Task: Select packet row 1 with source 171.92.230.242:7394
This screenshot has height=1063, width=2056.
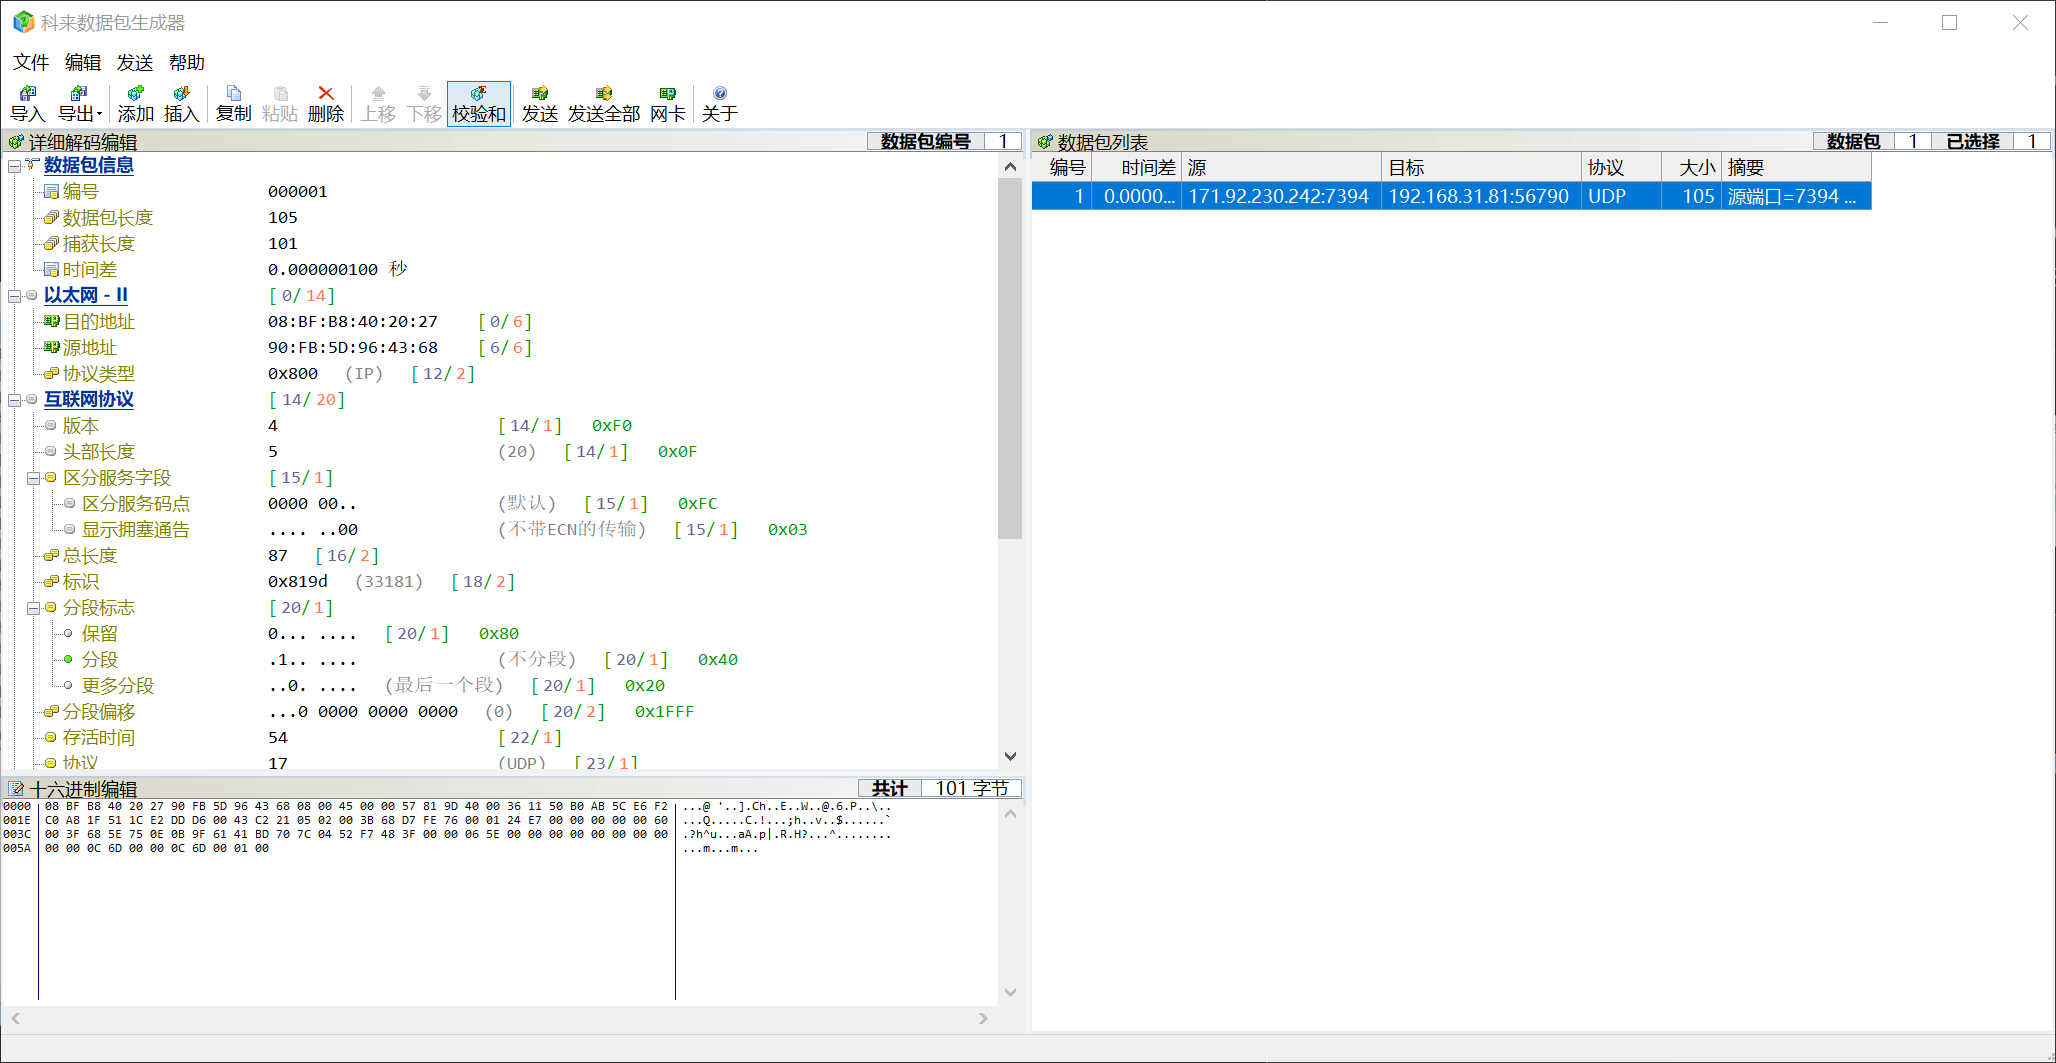Action: [1451, 196]
